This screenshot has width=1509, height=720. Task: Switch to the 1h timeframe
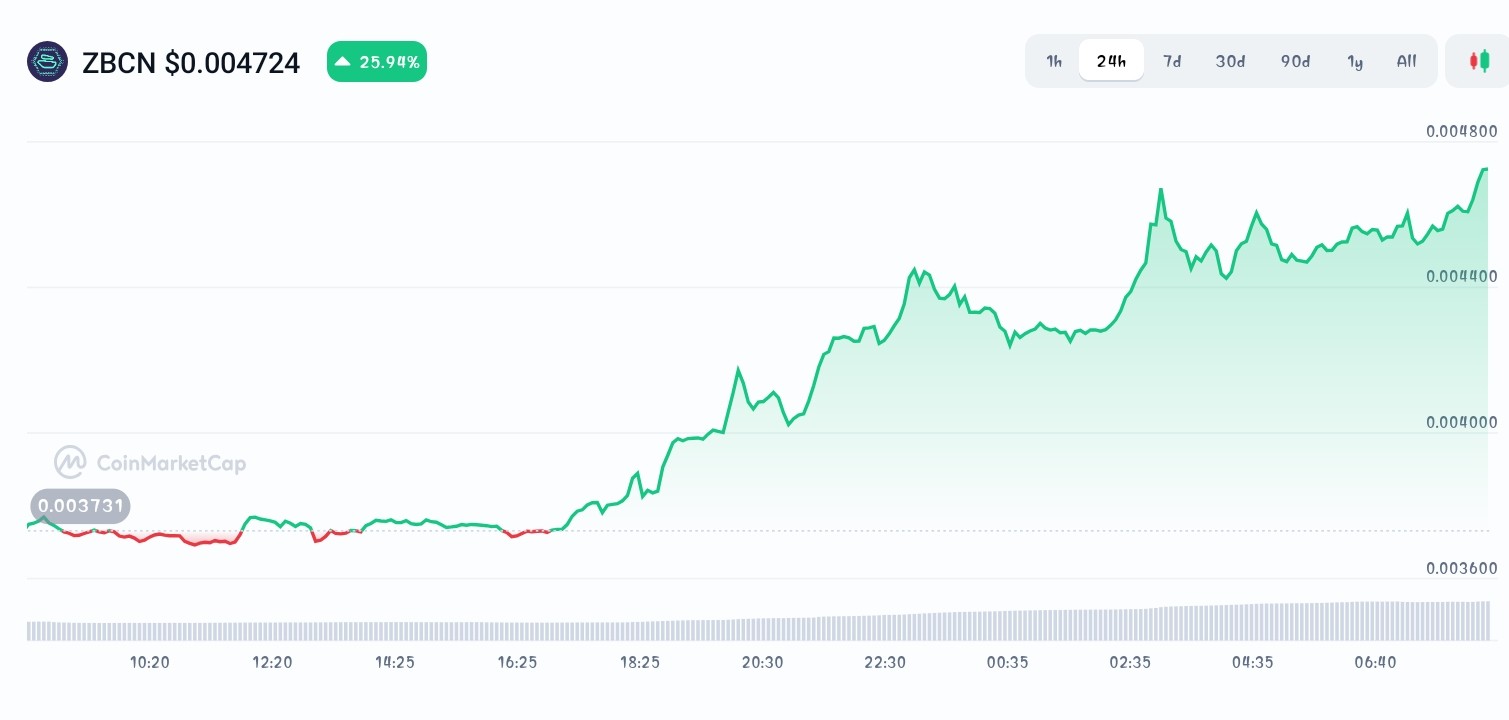pyautogui.click(x=1053, y=61)
